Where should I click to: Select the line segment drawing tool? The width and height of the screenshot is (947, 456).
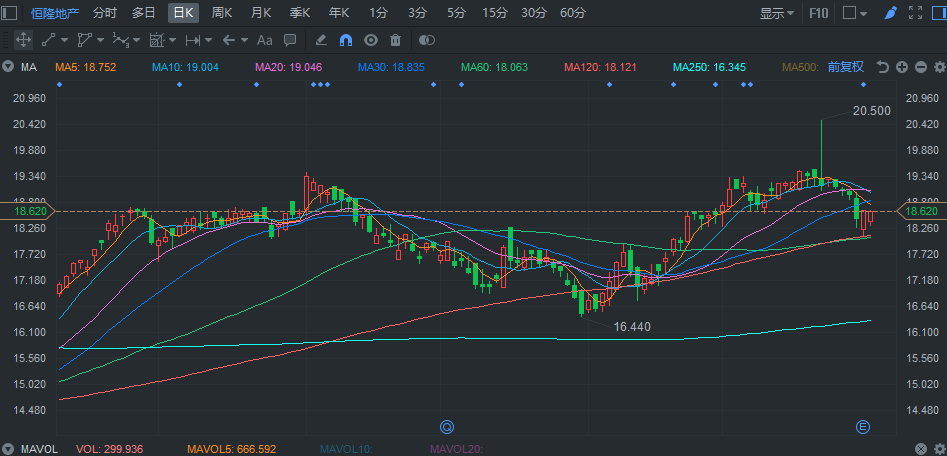point(48,40)
